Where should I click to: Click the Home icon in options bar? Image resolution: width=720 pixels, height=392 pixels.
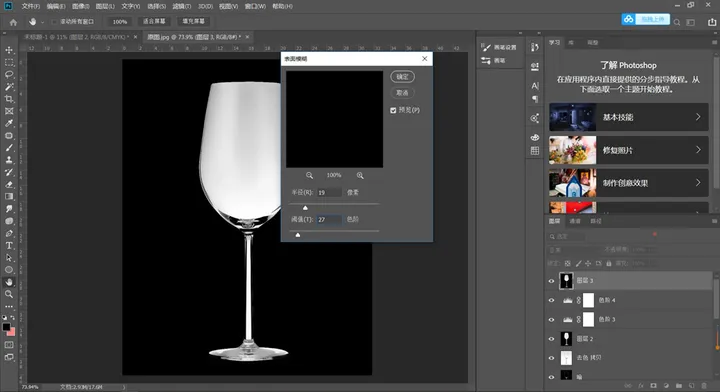tap(13, 22)
